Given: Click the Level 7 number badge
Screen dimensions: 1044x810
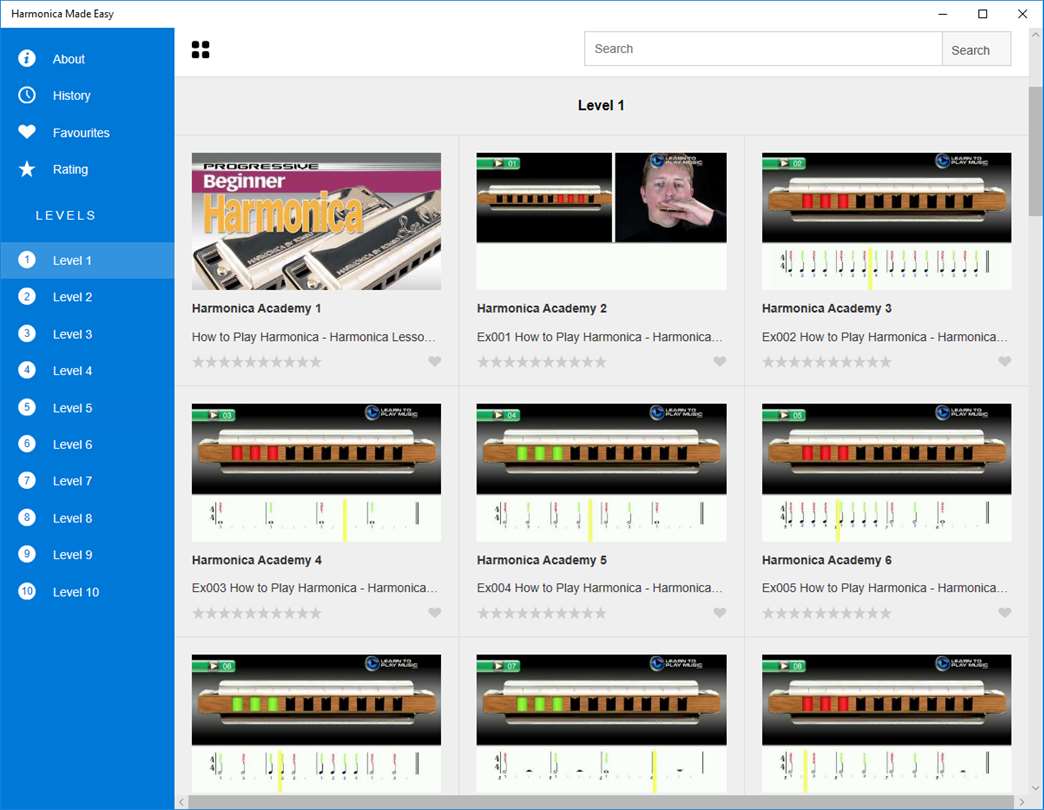Looking at the screenshot, I should pos(27,481).
